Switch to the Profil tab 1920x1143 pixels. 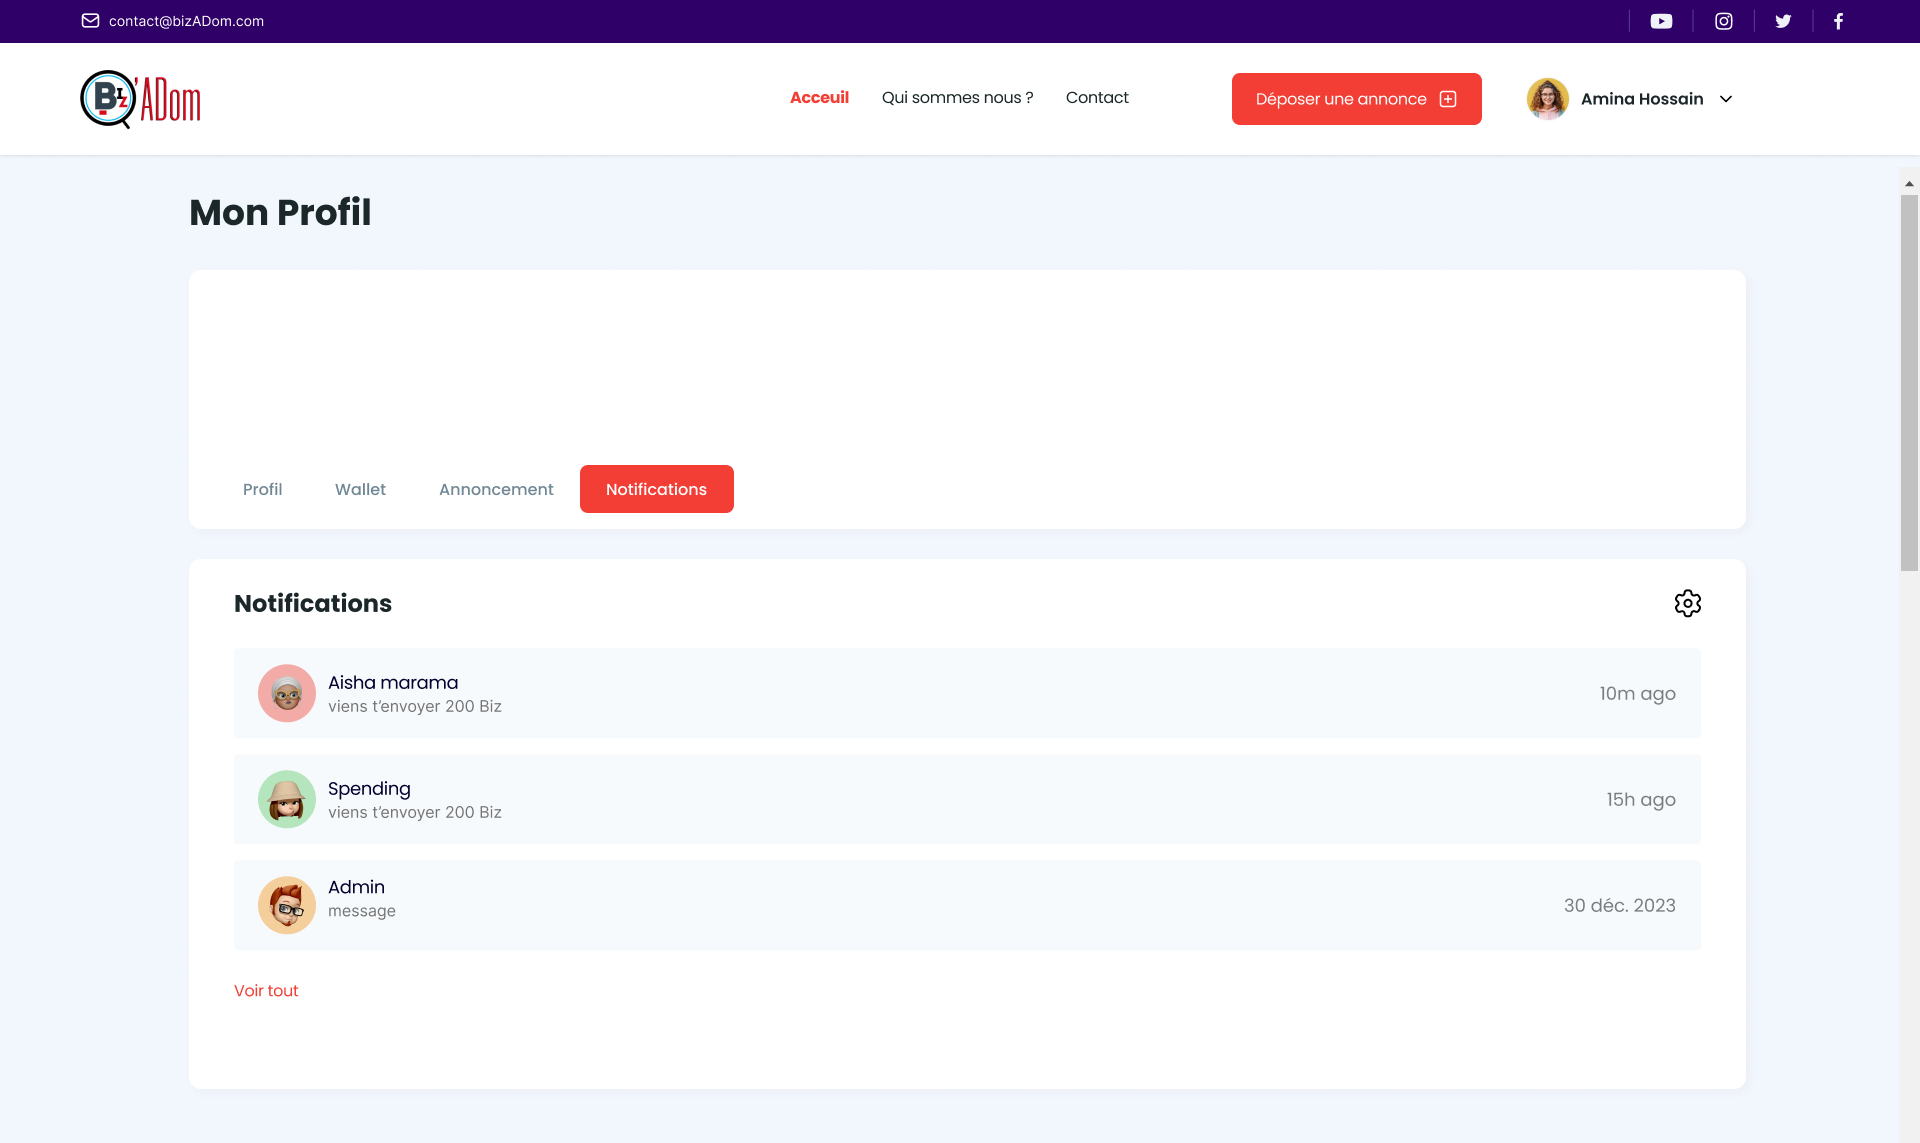pos(262,489)
